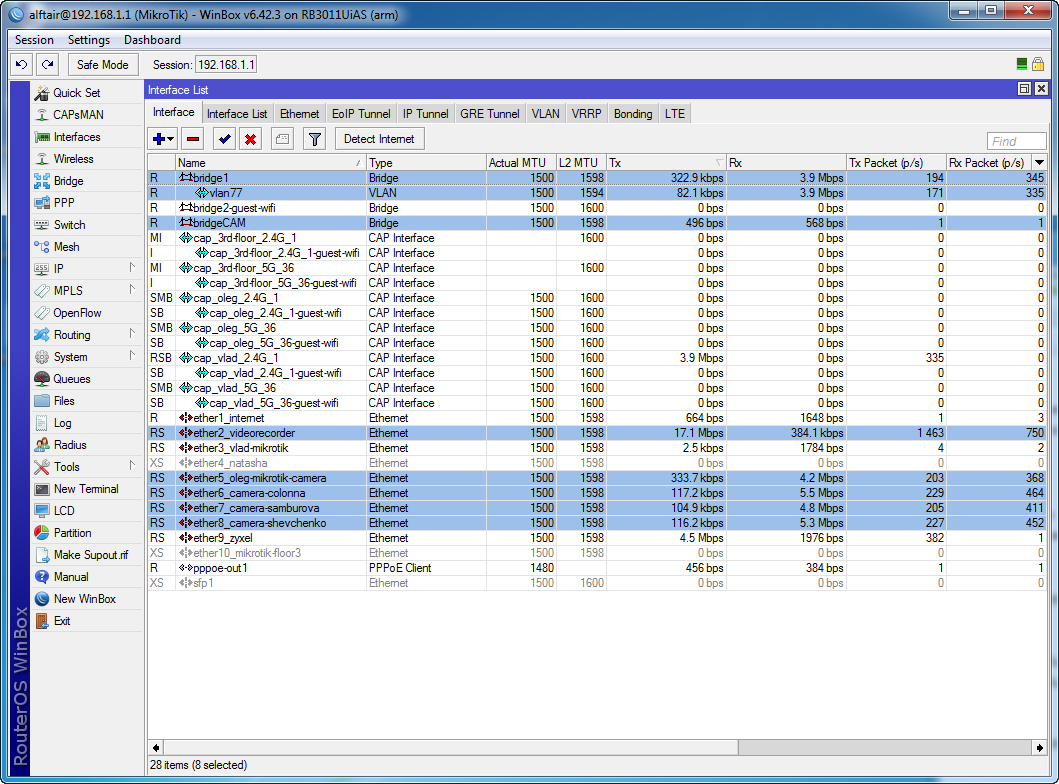Open the blue plus Add dropdown
The width and height of the screenshot is (1059, 784).
click(x=163, y=139)
